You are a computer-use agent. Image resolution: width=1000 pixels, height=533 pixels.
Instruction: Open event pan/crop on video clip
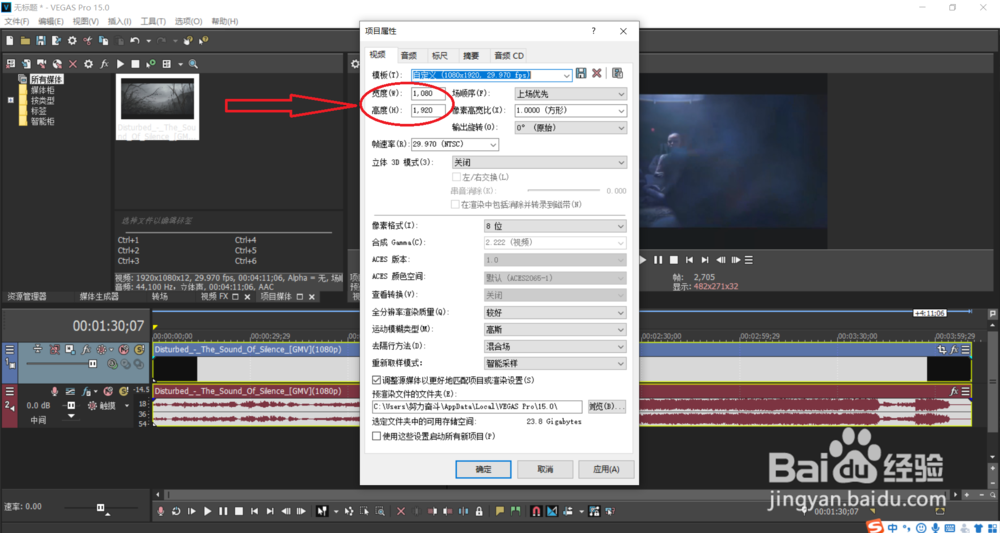pyautogui.click(x=942, y=350)
